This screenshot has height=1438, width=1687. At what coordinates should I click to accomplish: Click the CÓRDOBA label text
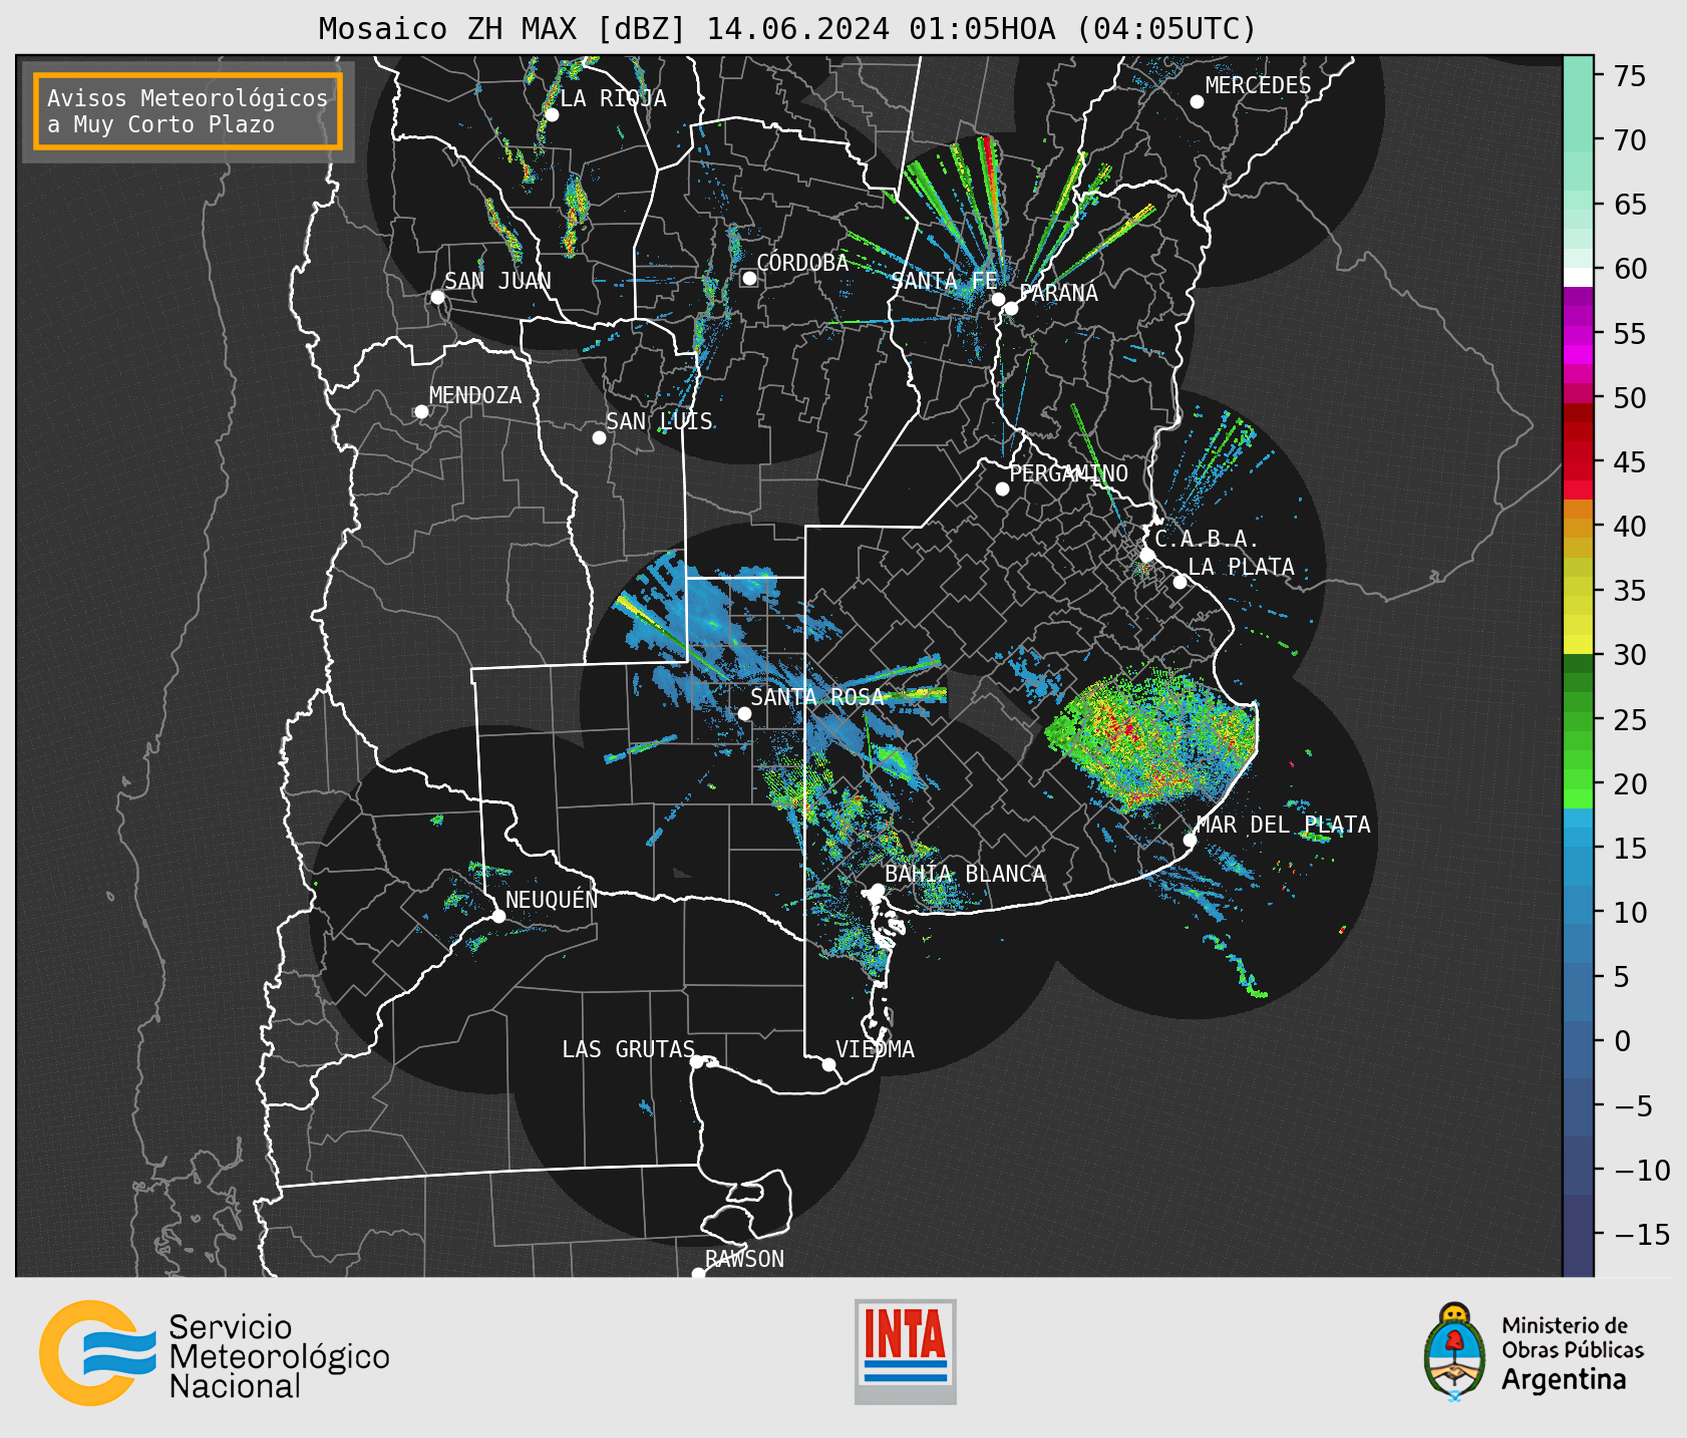[x=802, y=263]
